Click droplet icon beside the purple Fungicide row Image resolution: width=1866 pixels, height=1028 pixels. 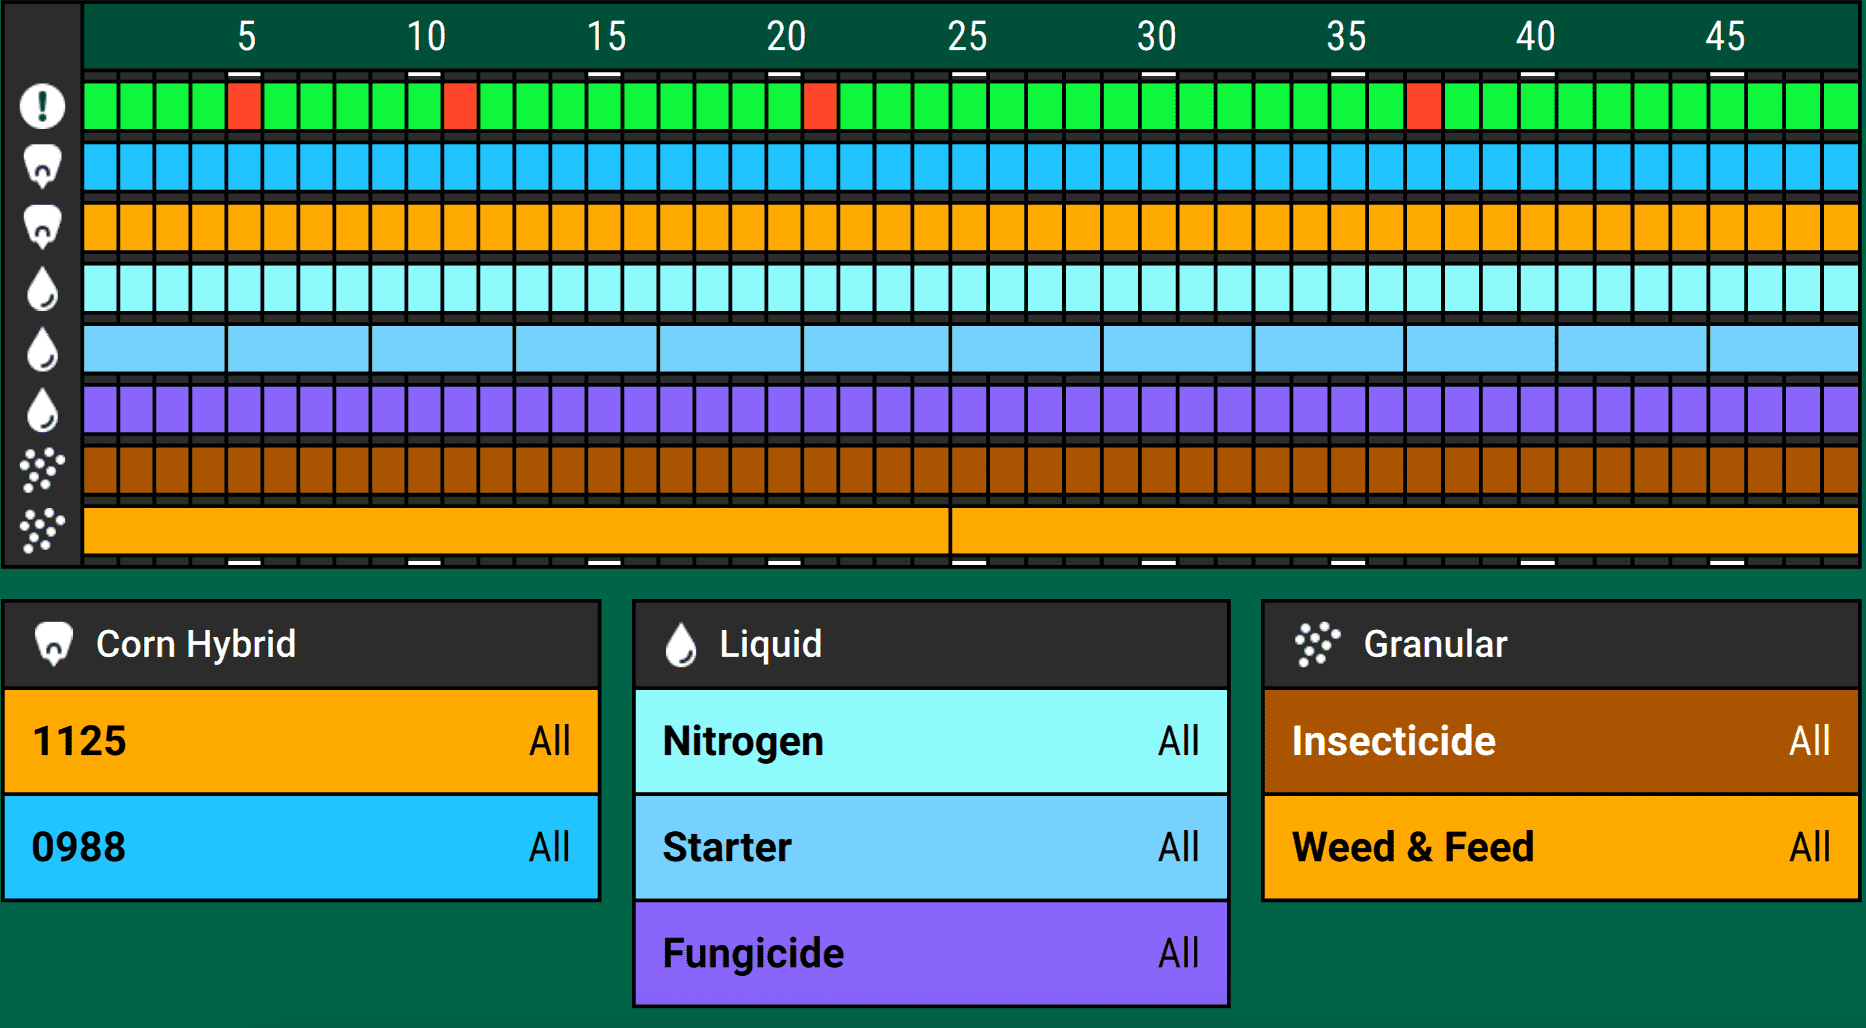(x=42, y=410)
